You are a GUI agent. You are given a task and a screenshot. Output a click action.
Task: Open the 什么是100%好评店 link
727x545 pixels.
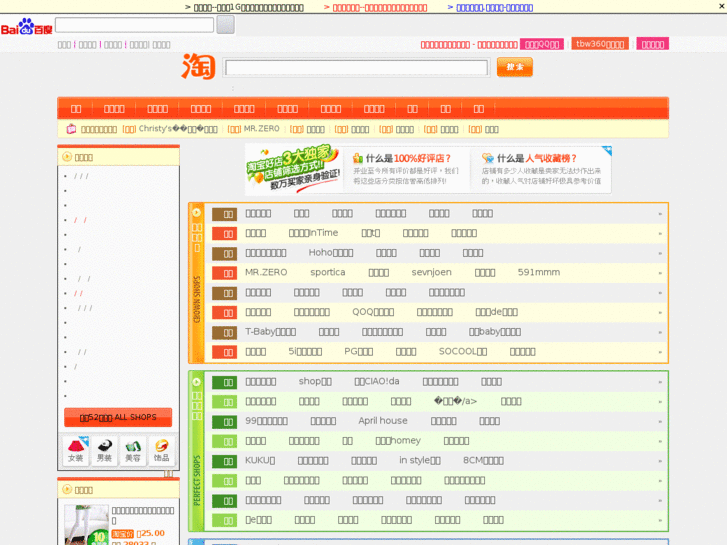(408, 158)
